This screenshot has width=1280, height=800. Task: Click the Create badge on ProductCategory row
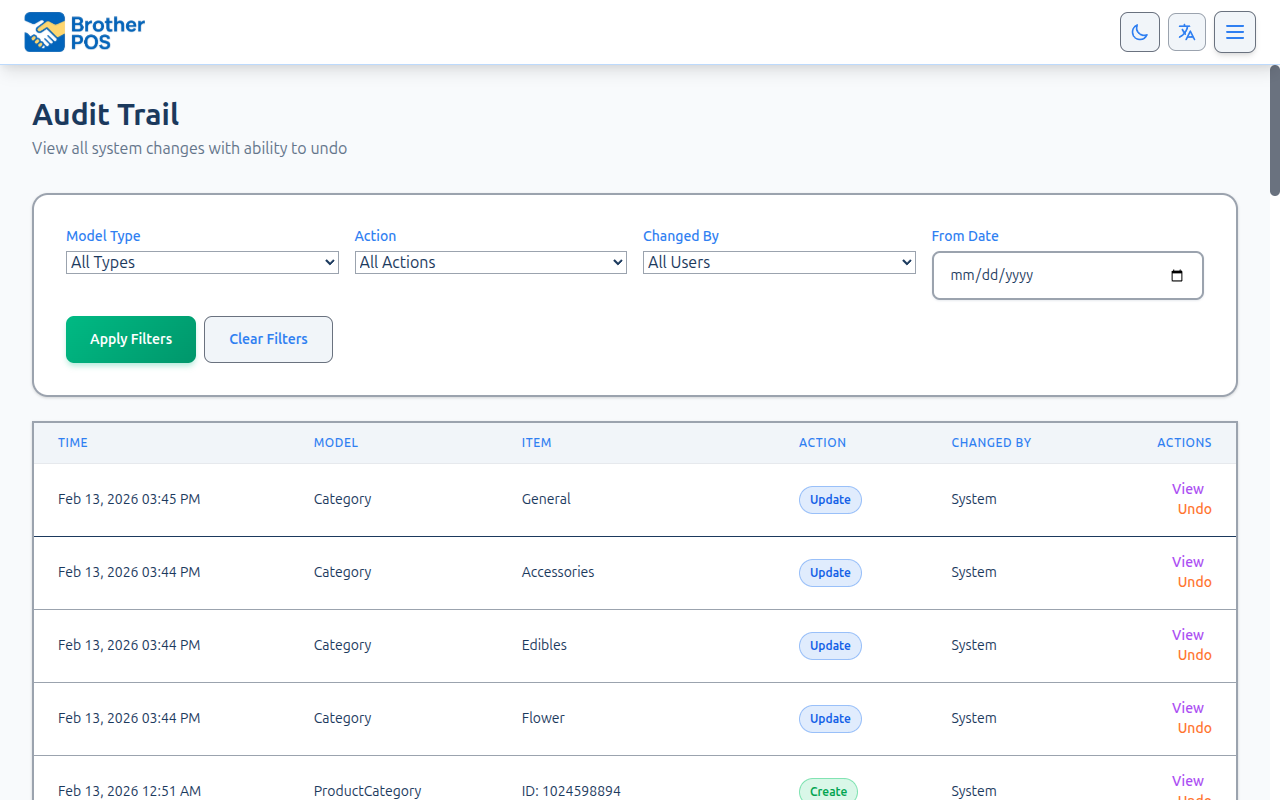(x=828, y=790)
